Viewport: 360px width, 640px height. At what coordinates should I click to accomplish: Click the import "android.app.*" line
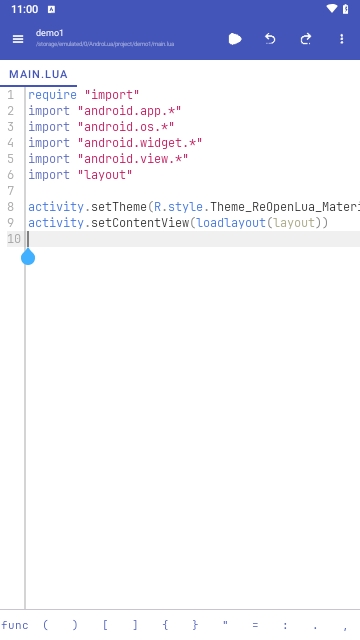pos(104,111)
